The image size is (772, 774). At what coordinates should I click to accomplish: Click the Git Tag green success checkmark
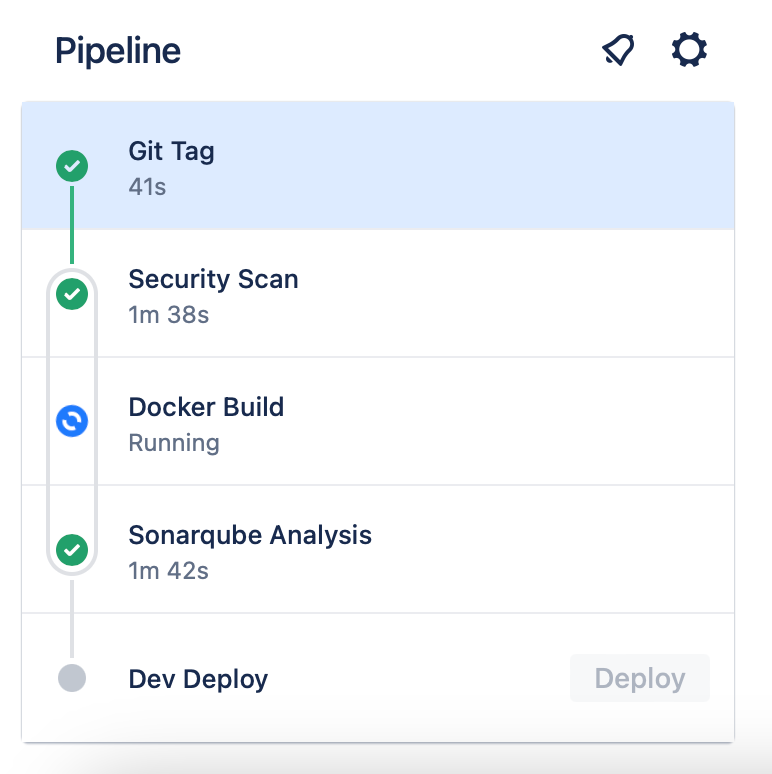(x=72, y=166)
